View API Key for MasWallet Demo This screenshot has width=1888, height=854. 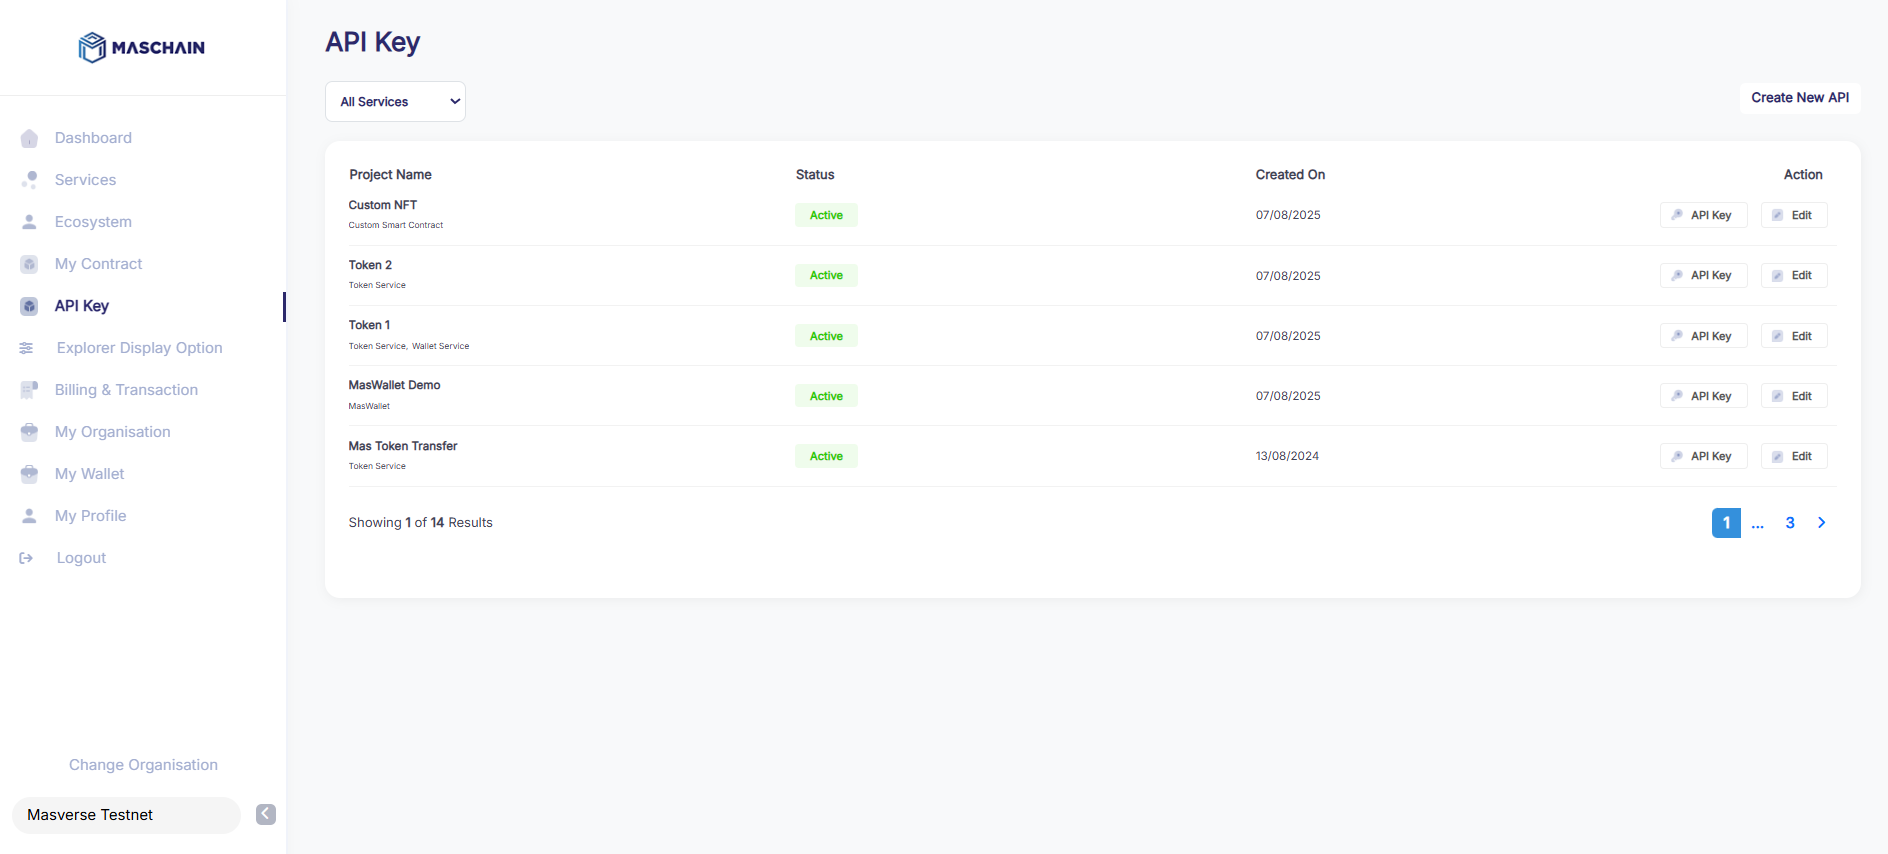coord(1703,396)
